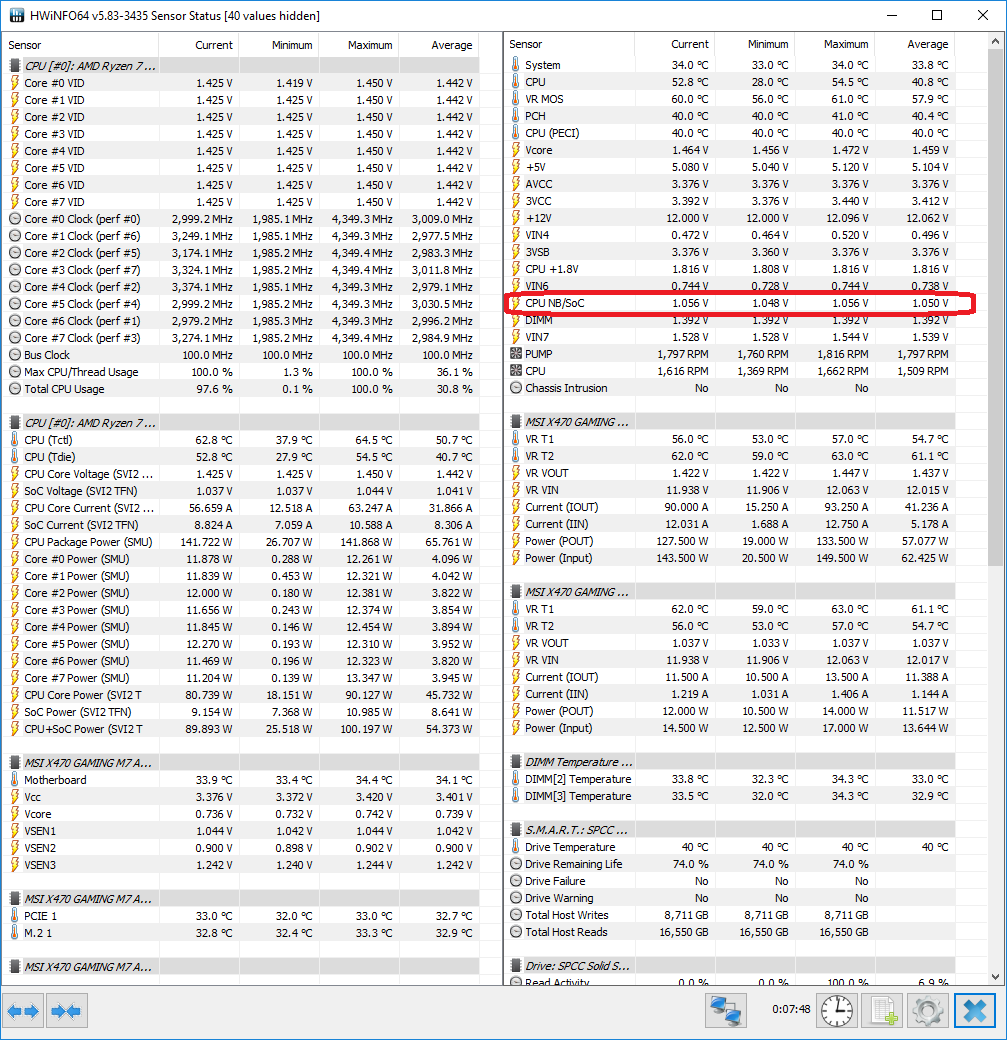Click the thermometer icon beside M.2 1
This screenshot has height=1040, width=1007.
[15, 933]
